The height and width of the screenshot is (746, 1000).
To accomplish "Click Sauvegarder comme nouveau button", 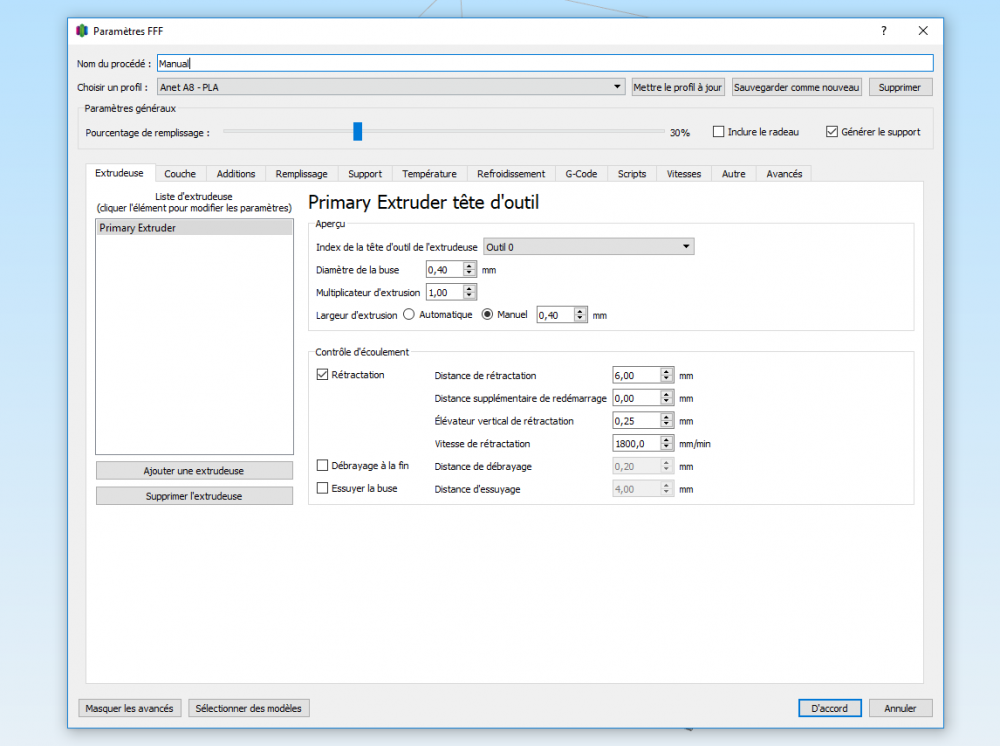I will pyautogui.click(x=797, y=87).
